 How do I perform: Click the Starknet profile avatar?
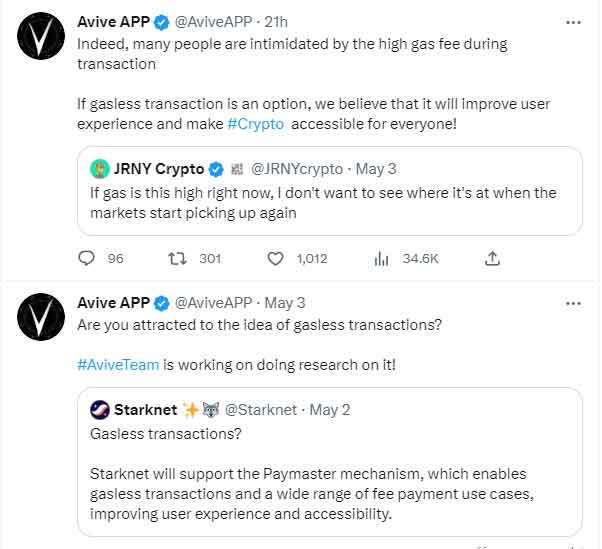coord(100,410)
